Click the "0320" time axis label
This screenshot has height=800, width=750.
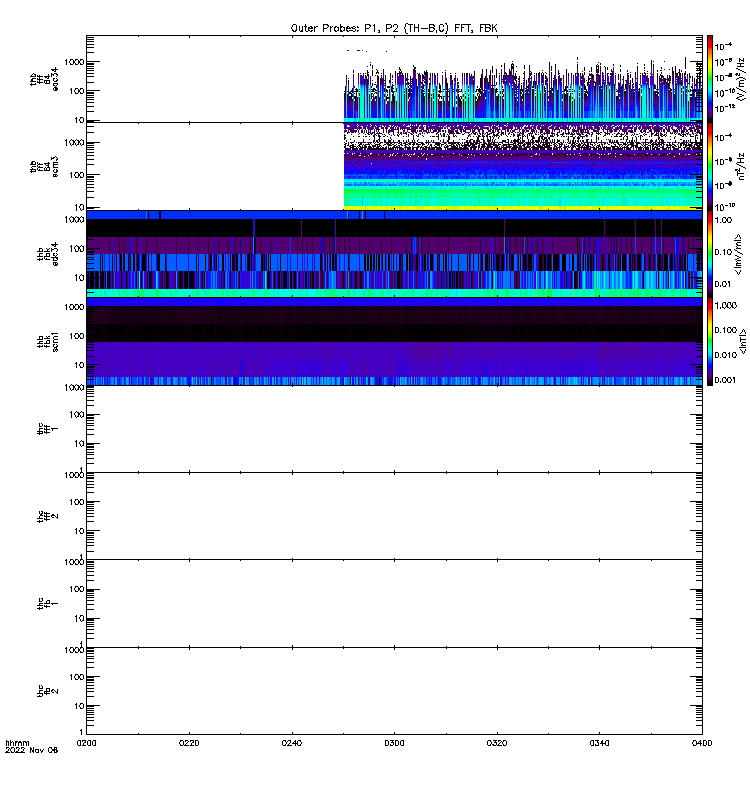497,743
